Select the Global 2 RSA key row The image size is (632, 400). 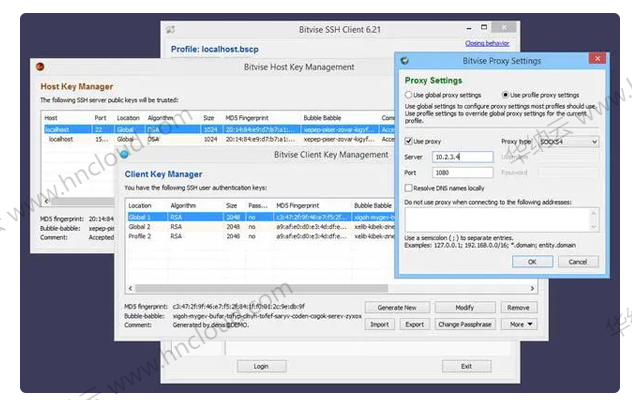(260, 227)
